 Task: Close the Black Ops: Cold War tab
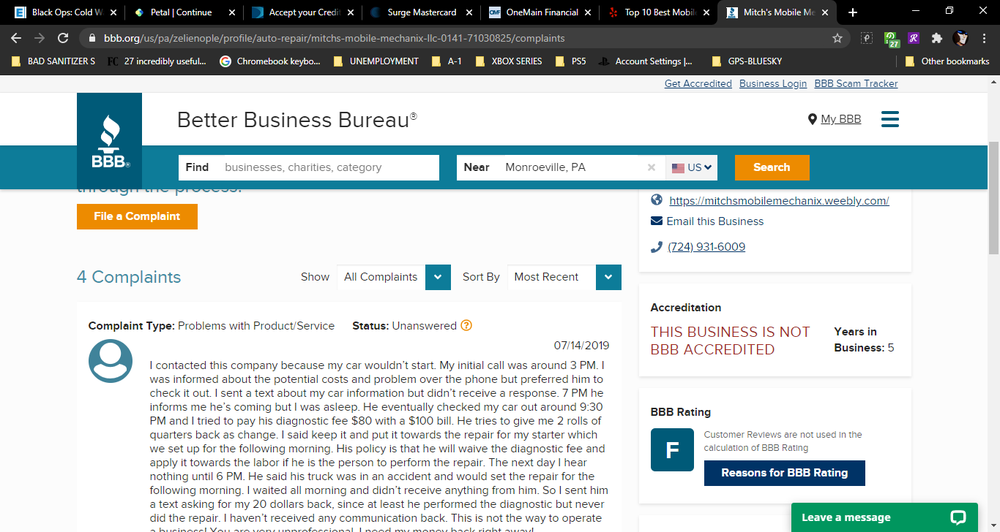tap(114, 12)
